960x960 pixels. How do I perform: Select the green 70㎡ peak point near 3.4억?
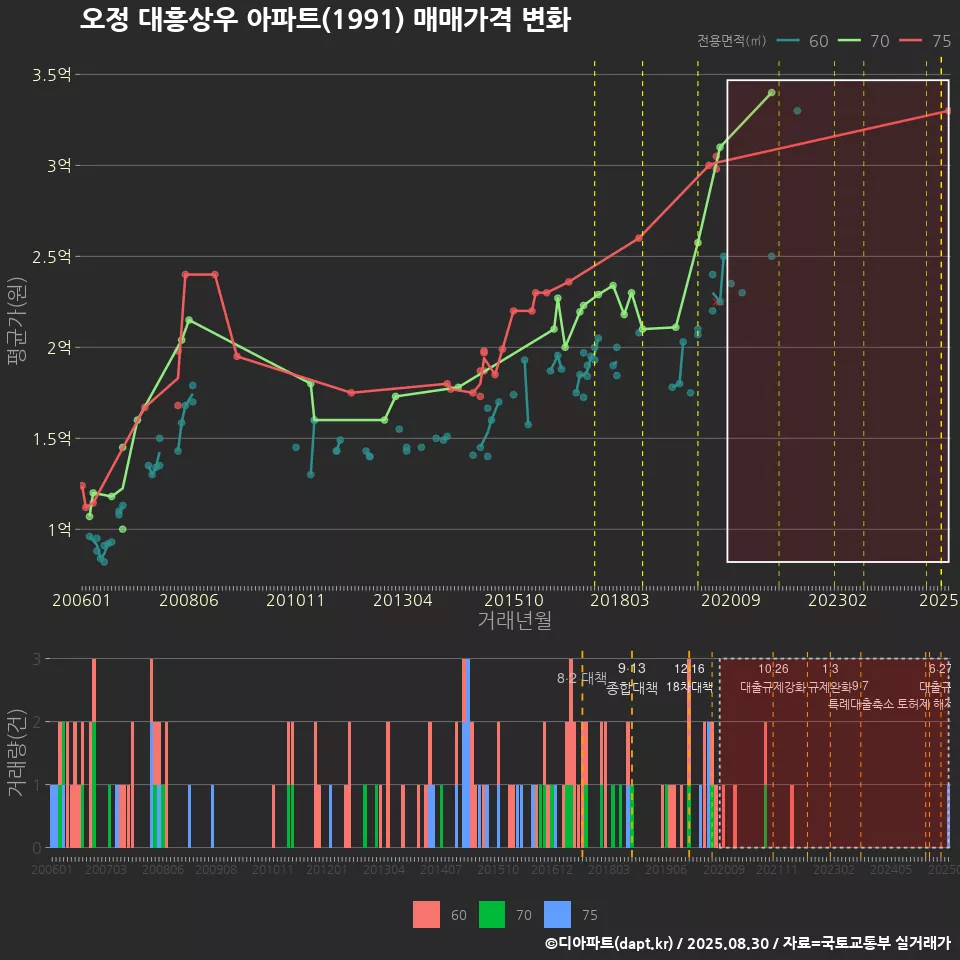[771, 93]
